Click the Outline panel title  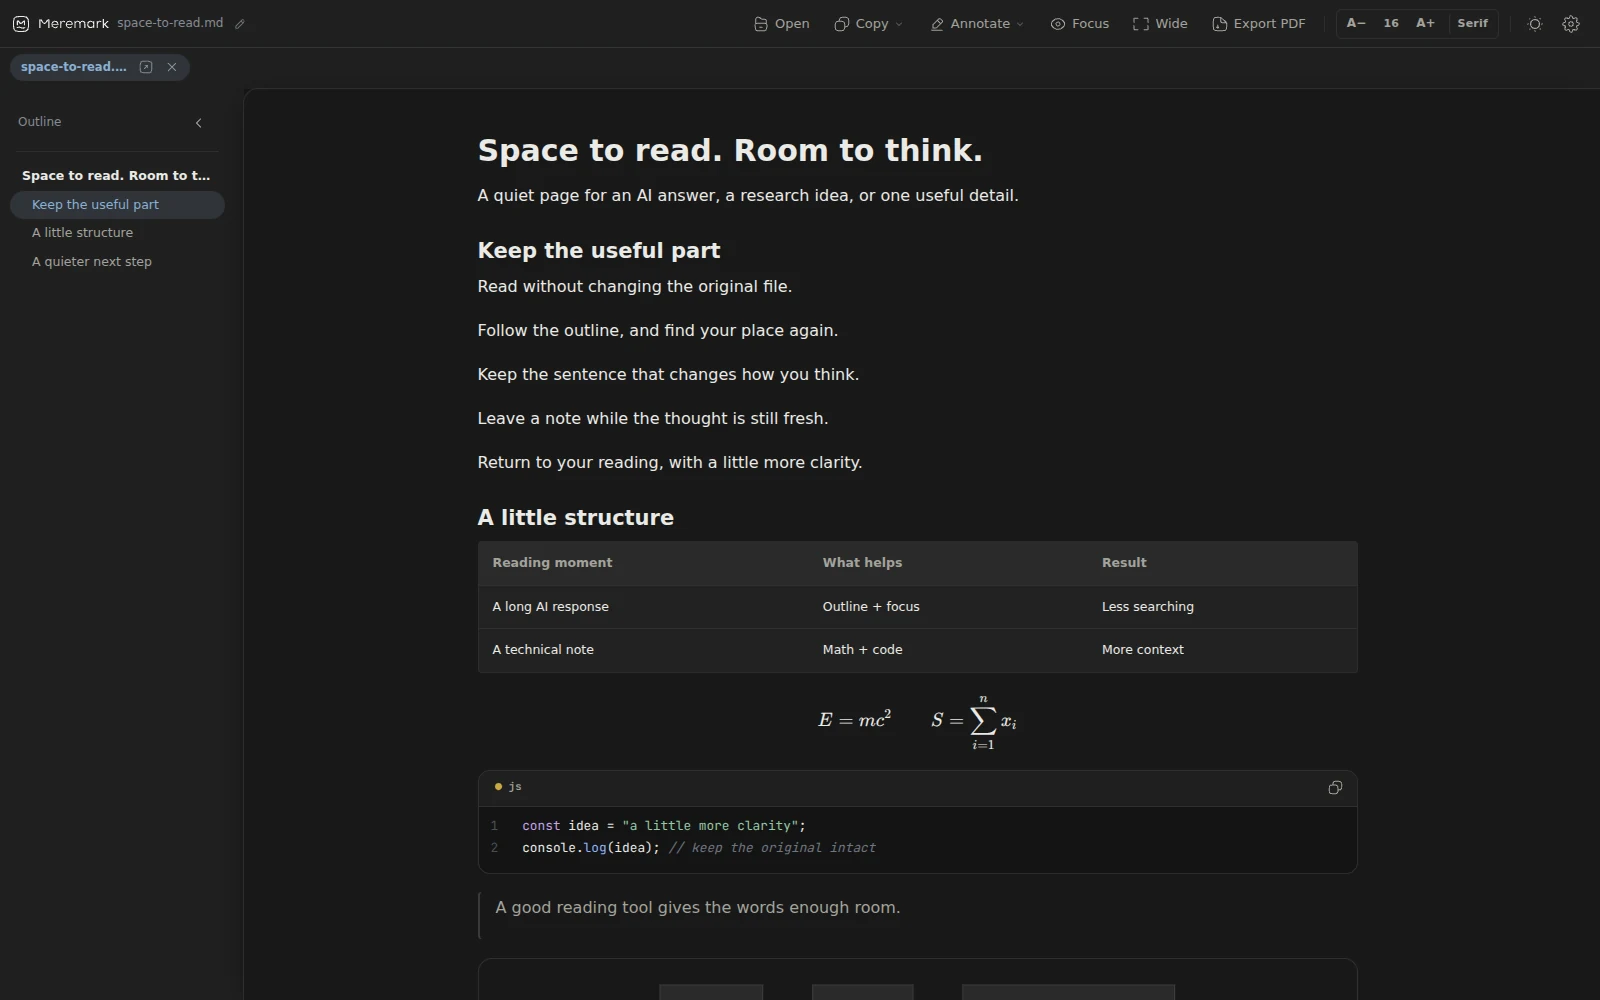coord(40,122)
